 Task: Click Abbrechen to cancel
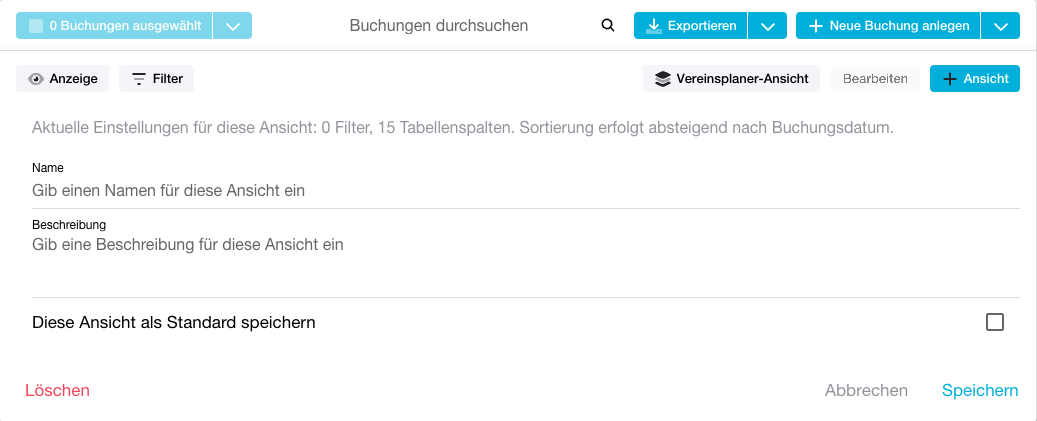click(866, 391)
